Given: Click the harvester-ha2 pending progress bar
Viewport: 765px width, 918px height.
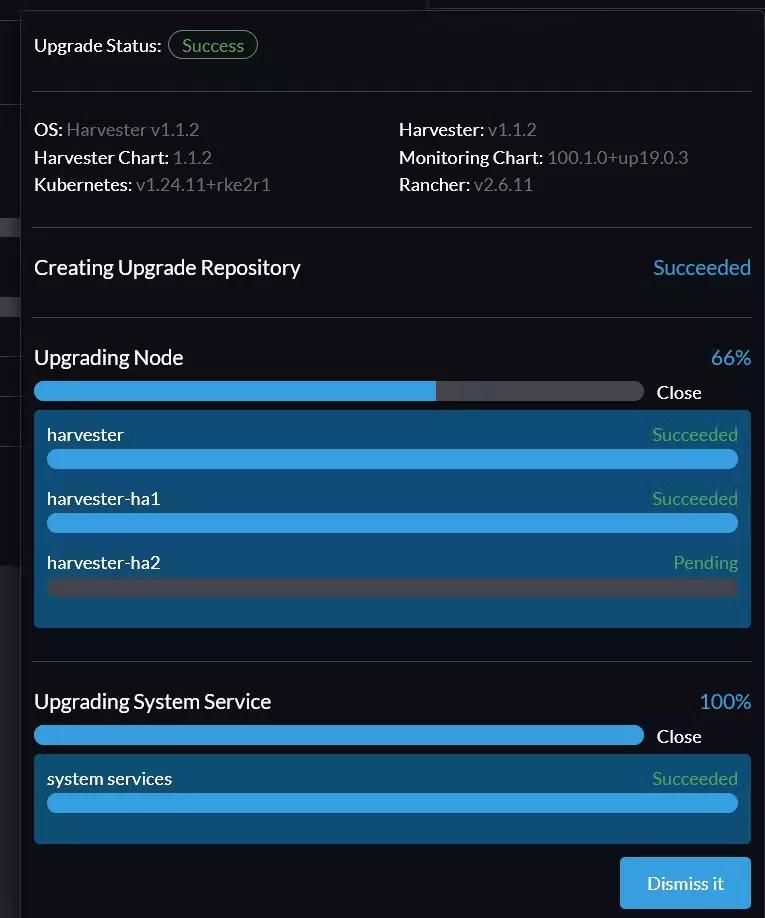Looking at the screenshot, I should click(x=390, y=587).
